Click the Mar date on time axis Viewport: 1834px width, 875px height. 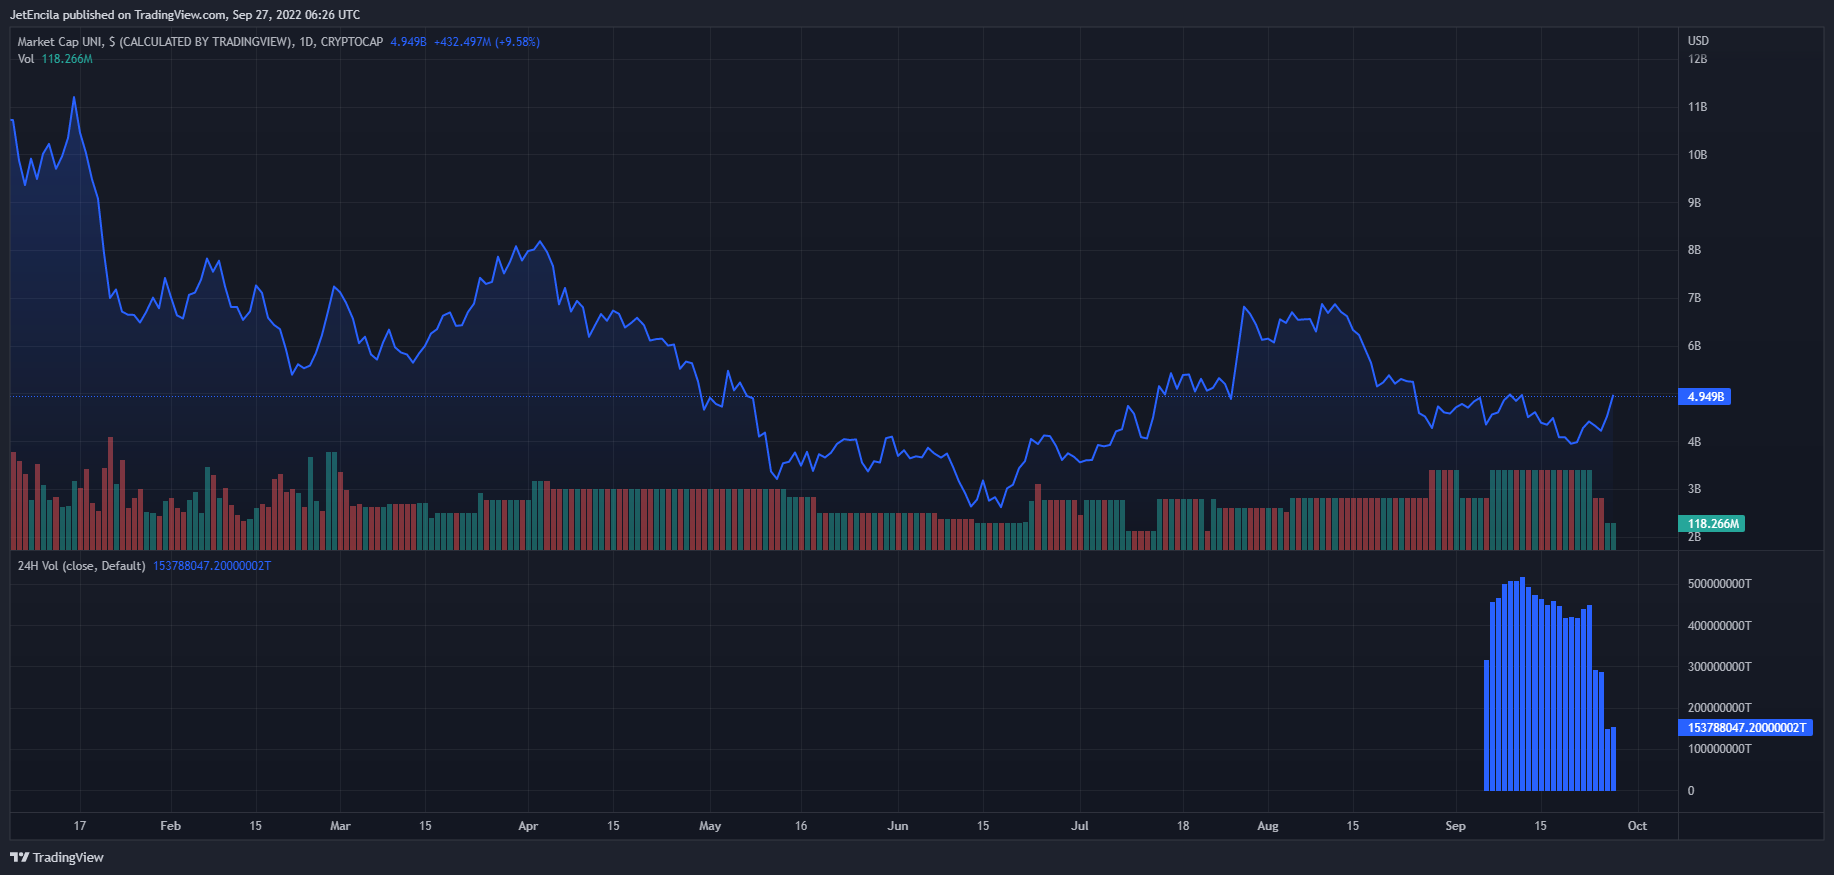pyautogui.click(x=340, y=826)
